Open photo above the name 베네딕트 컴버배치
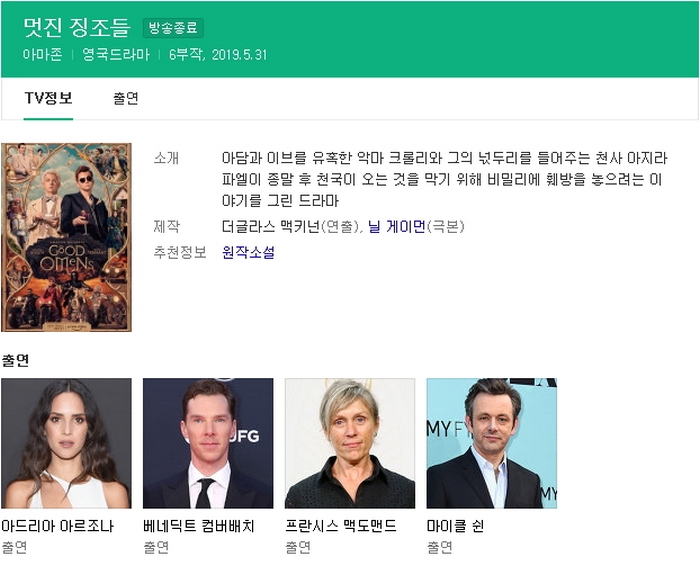This screenshot has height=566, width=700. click(x=208, y=443)
